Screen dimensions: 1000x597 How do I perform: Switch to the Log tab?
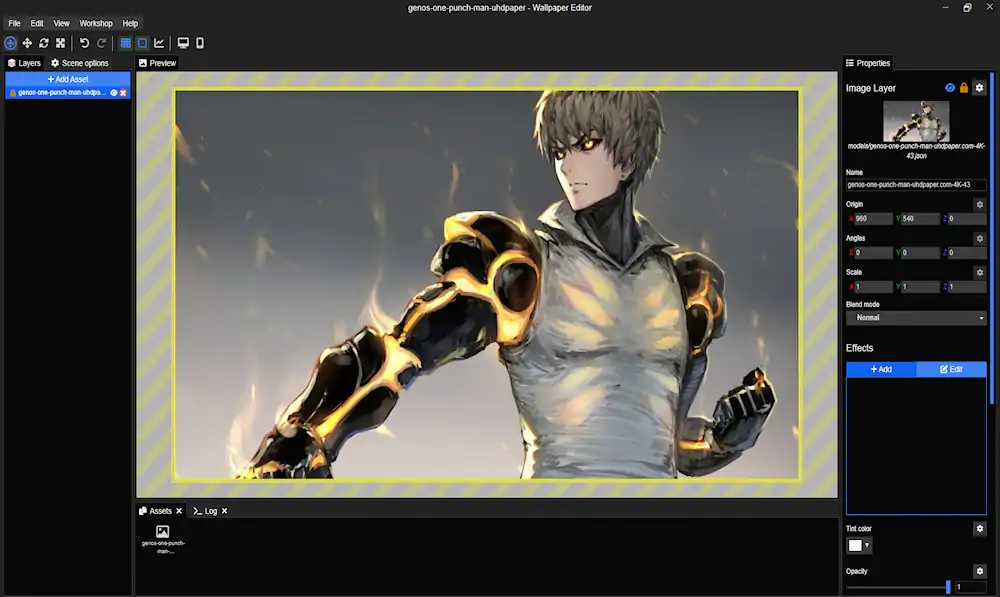point(205,511)
